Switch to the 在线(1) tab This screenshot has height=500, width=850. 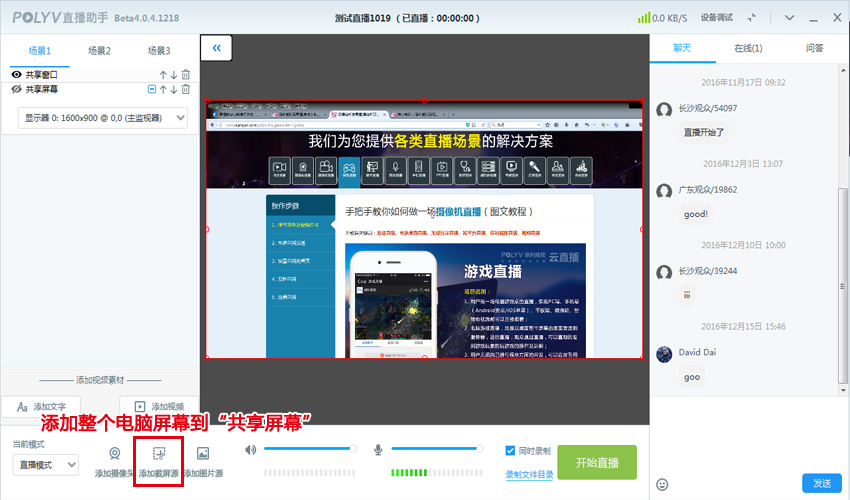[748, 48]
